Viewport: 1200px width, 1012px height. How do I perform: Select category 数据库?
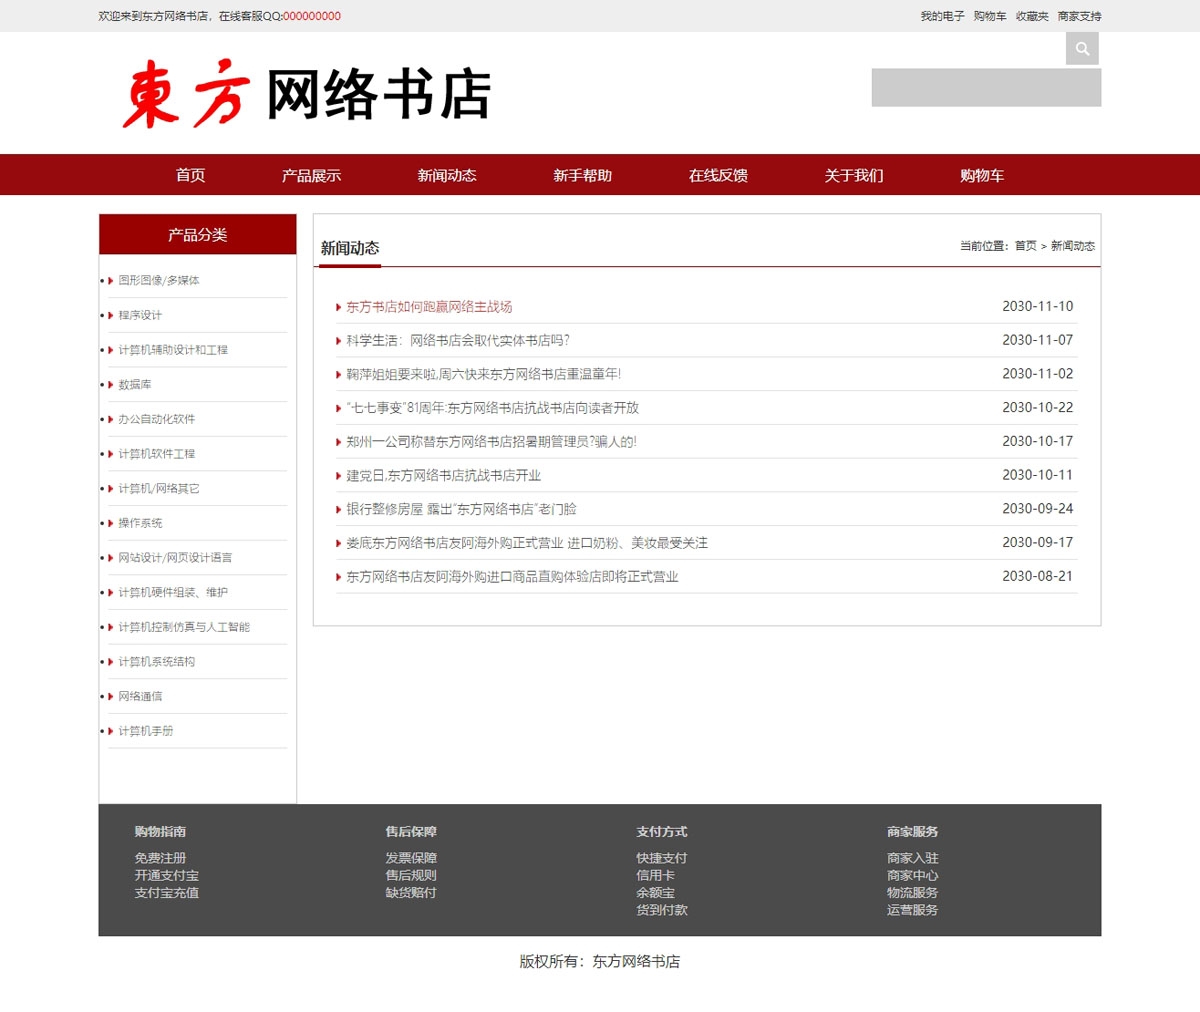tap(135, 384)
